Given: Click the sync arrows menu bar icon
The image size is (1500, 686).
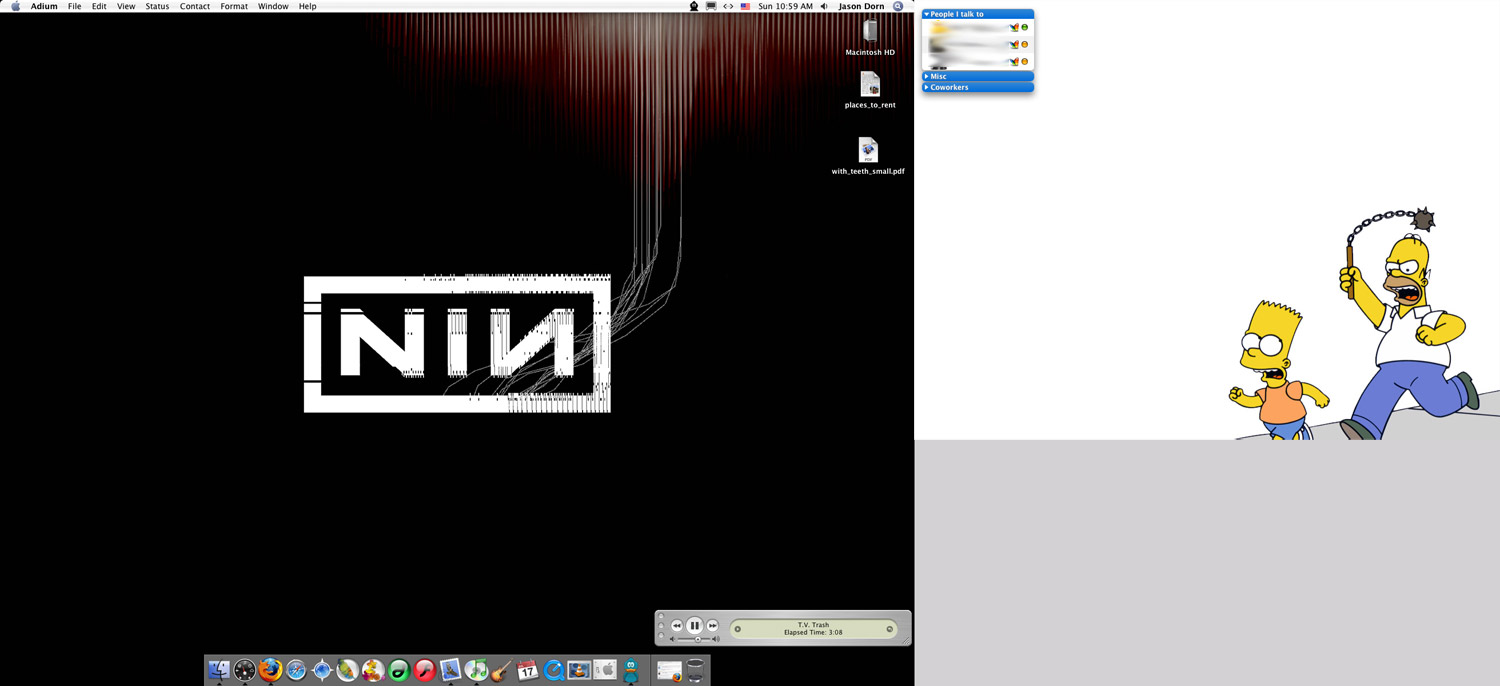Looking at the screenshot, I should click(728, 6).
